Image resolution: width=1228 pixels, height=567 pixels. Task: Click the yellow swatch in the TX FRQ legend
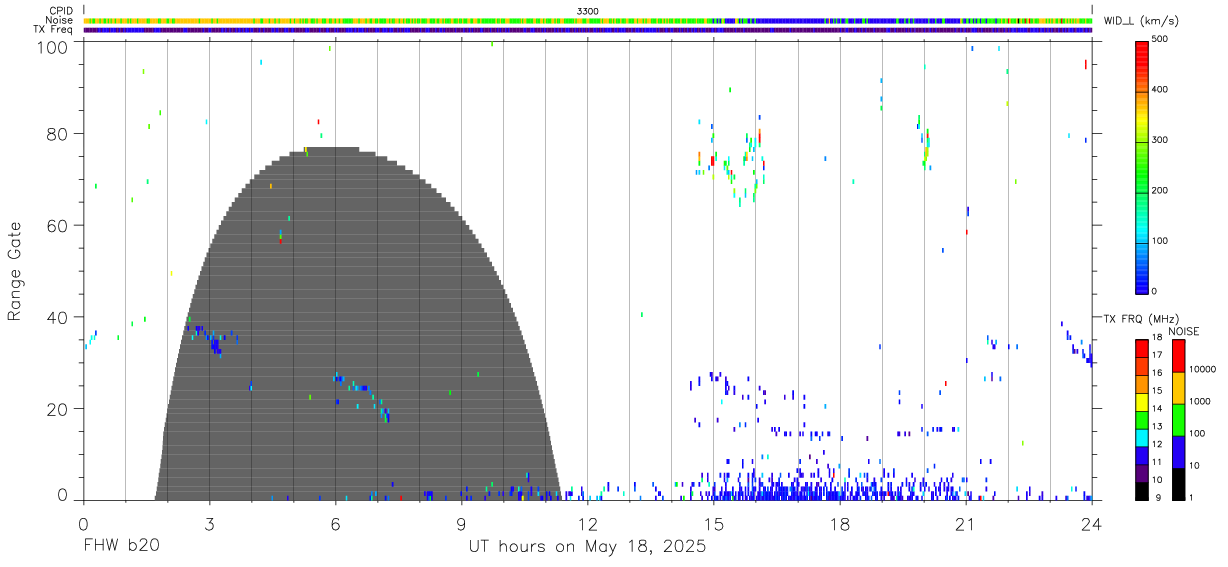pyautogui.click(x=1142, y=401)
